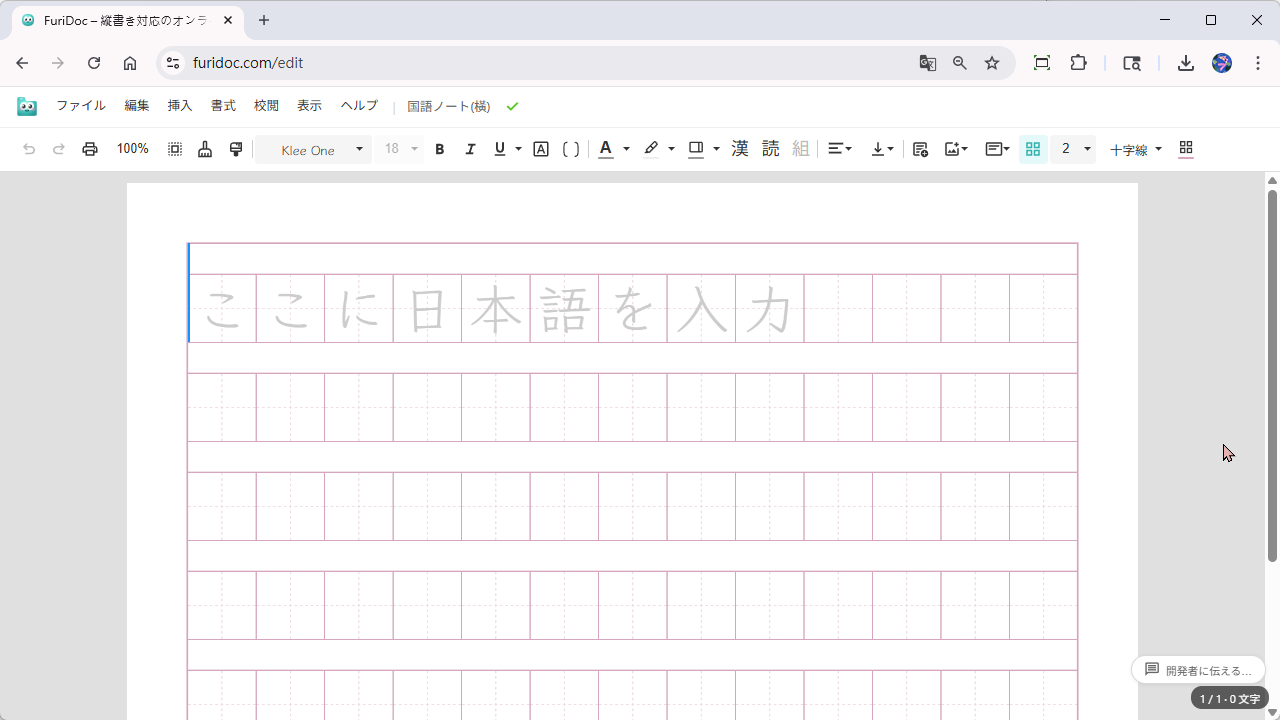Click the rightmost grid layout icon
Image resolution: width=1280 pixels, height=720 pixels.
1185,148
